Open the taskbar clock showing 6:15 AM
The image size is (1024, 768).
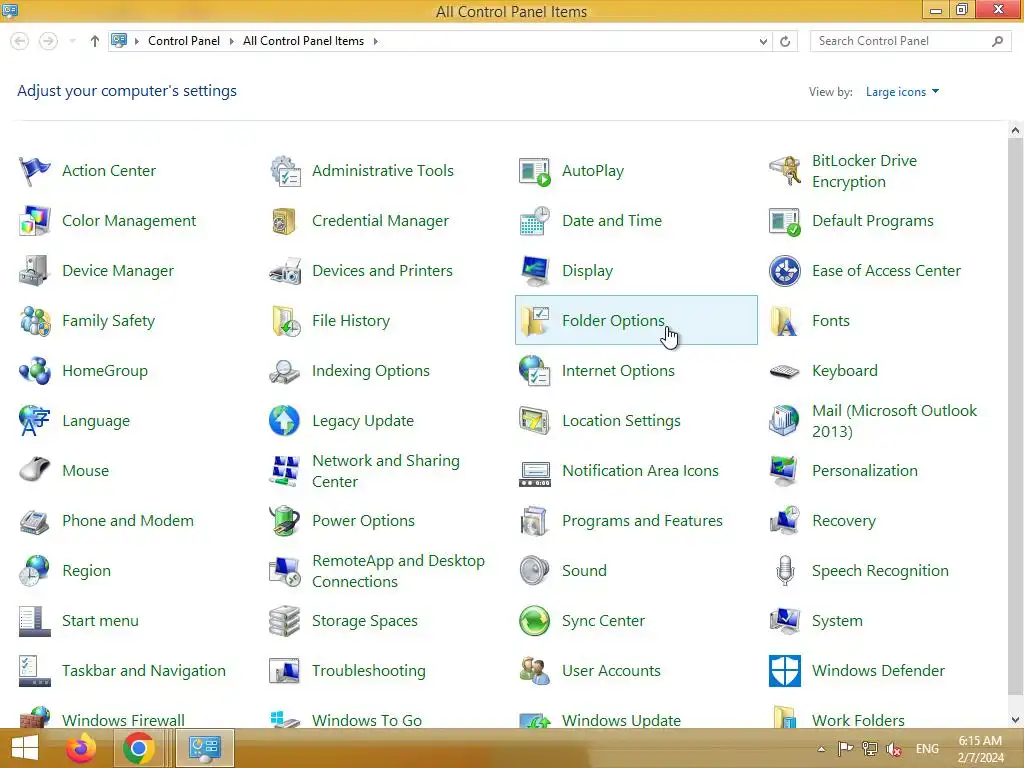980,749
